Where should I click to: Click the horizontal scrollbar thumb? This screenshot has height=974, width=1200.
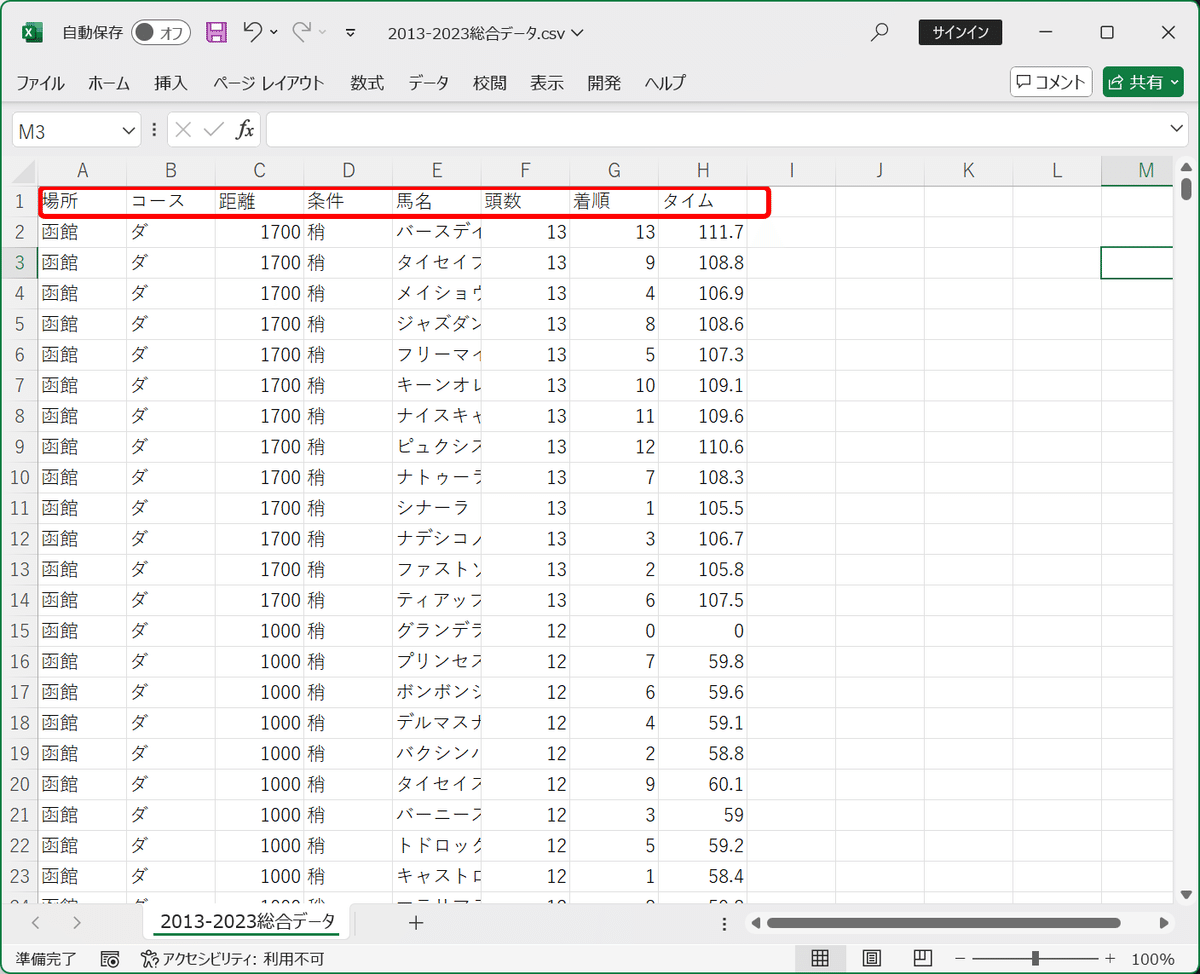click(x=943, y=922)
